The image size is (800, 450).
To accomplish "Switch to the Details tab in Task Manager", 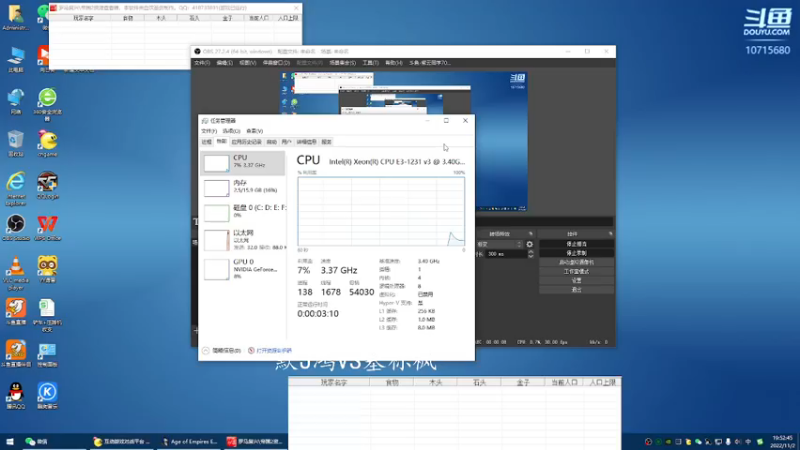I will click(x=307, y=142).
